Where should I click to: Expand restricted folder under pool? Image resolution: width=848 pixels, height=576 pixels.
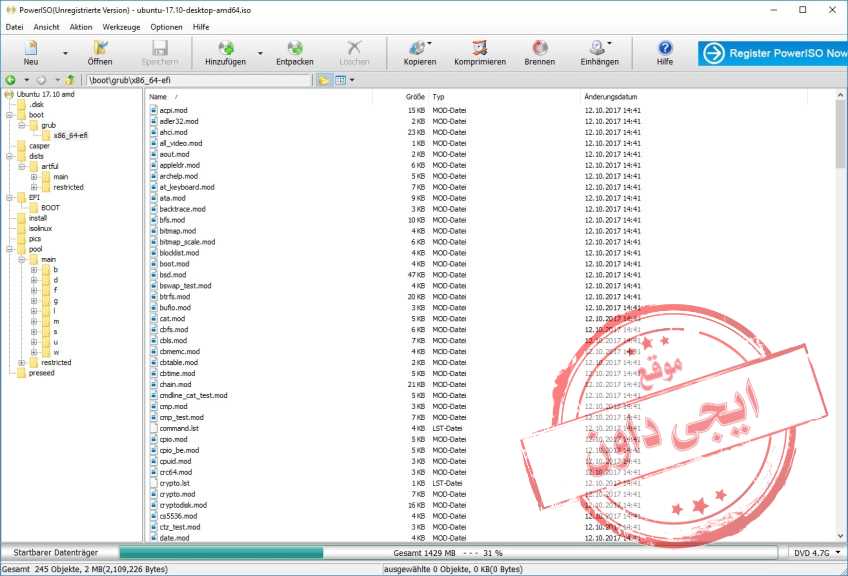22,363
